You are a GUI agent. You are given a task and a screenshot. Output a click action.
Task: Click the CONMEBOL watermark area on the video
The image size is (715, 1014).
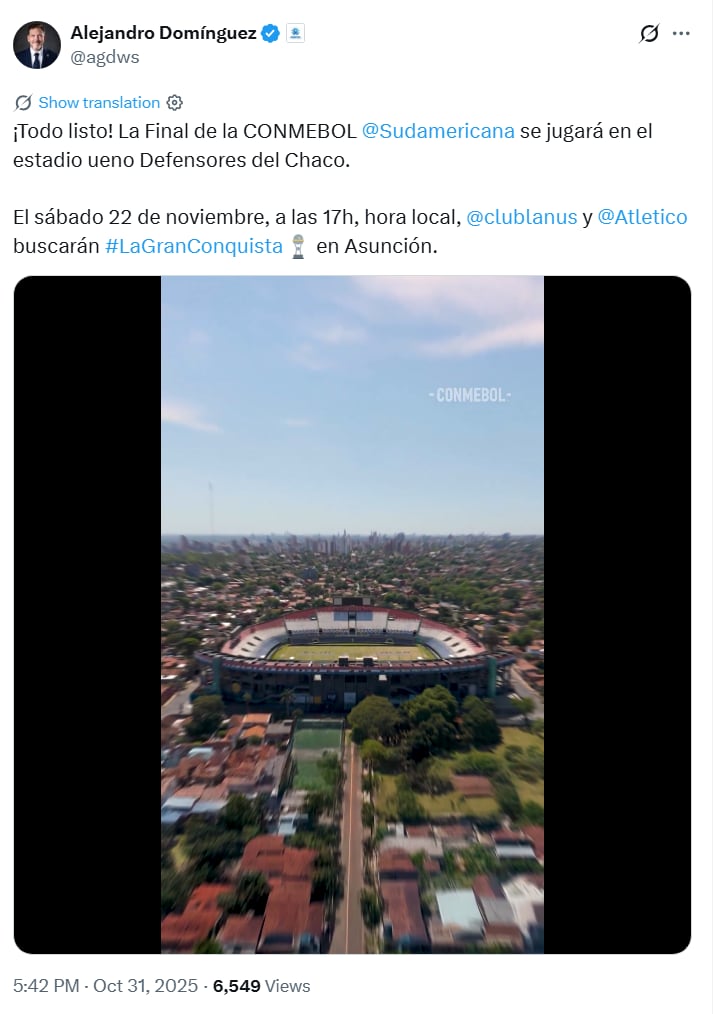pos(468,396)
